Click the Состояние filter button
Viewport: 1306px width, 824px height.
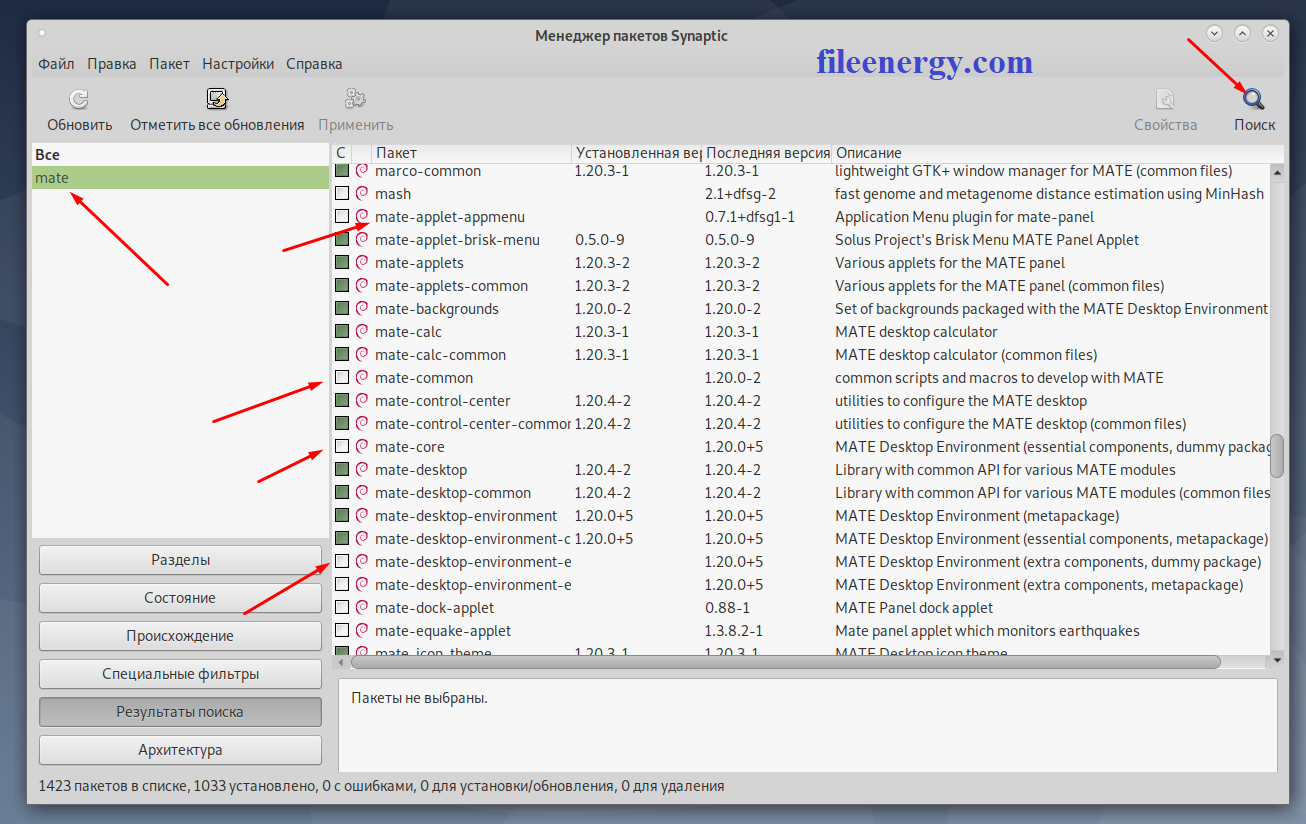pos(180,598)
